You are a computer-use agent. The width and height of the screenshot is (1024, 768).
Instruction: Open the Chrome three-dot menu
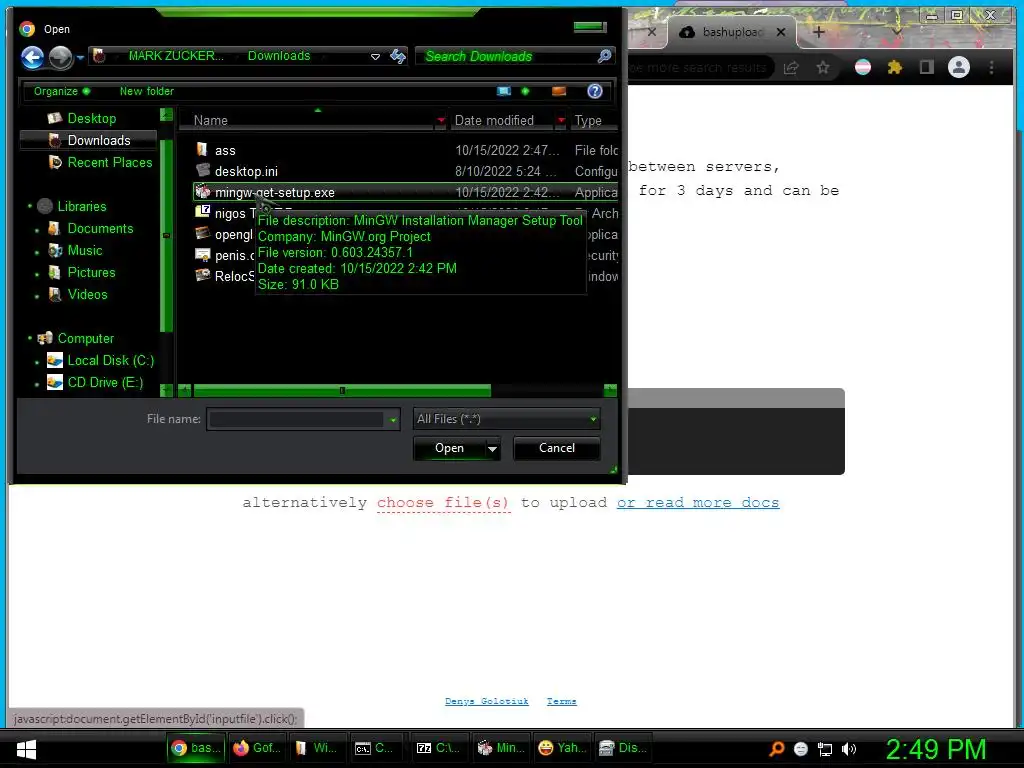pyautogui.click(x=991, y=67)
